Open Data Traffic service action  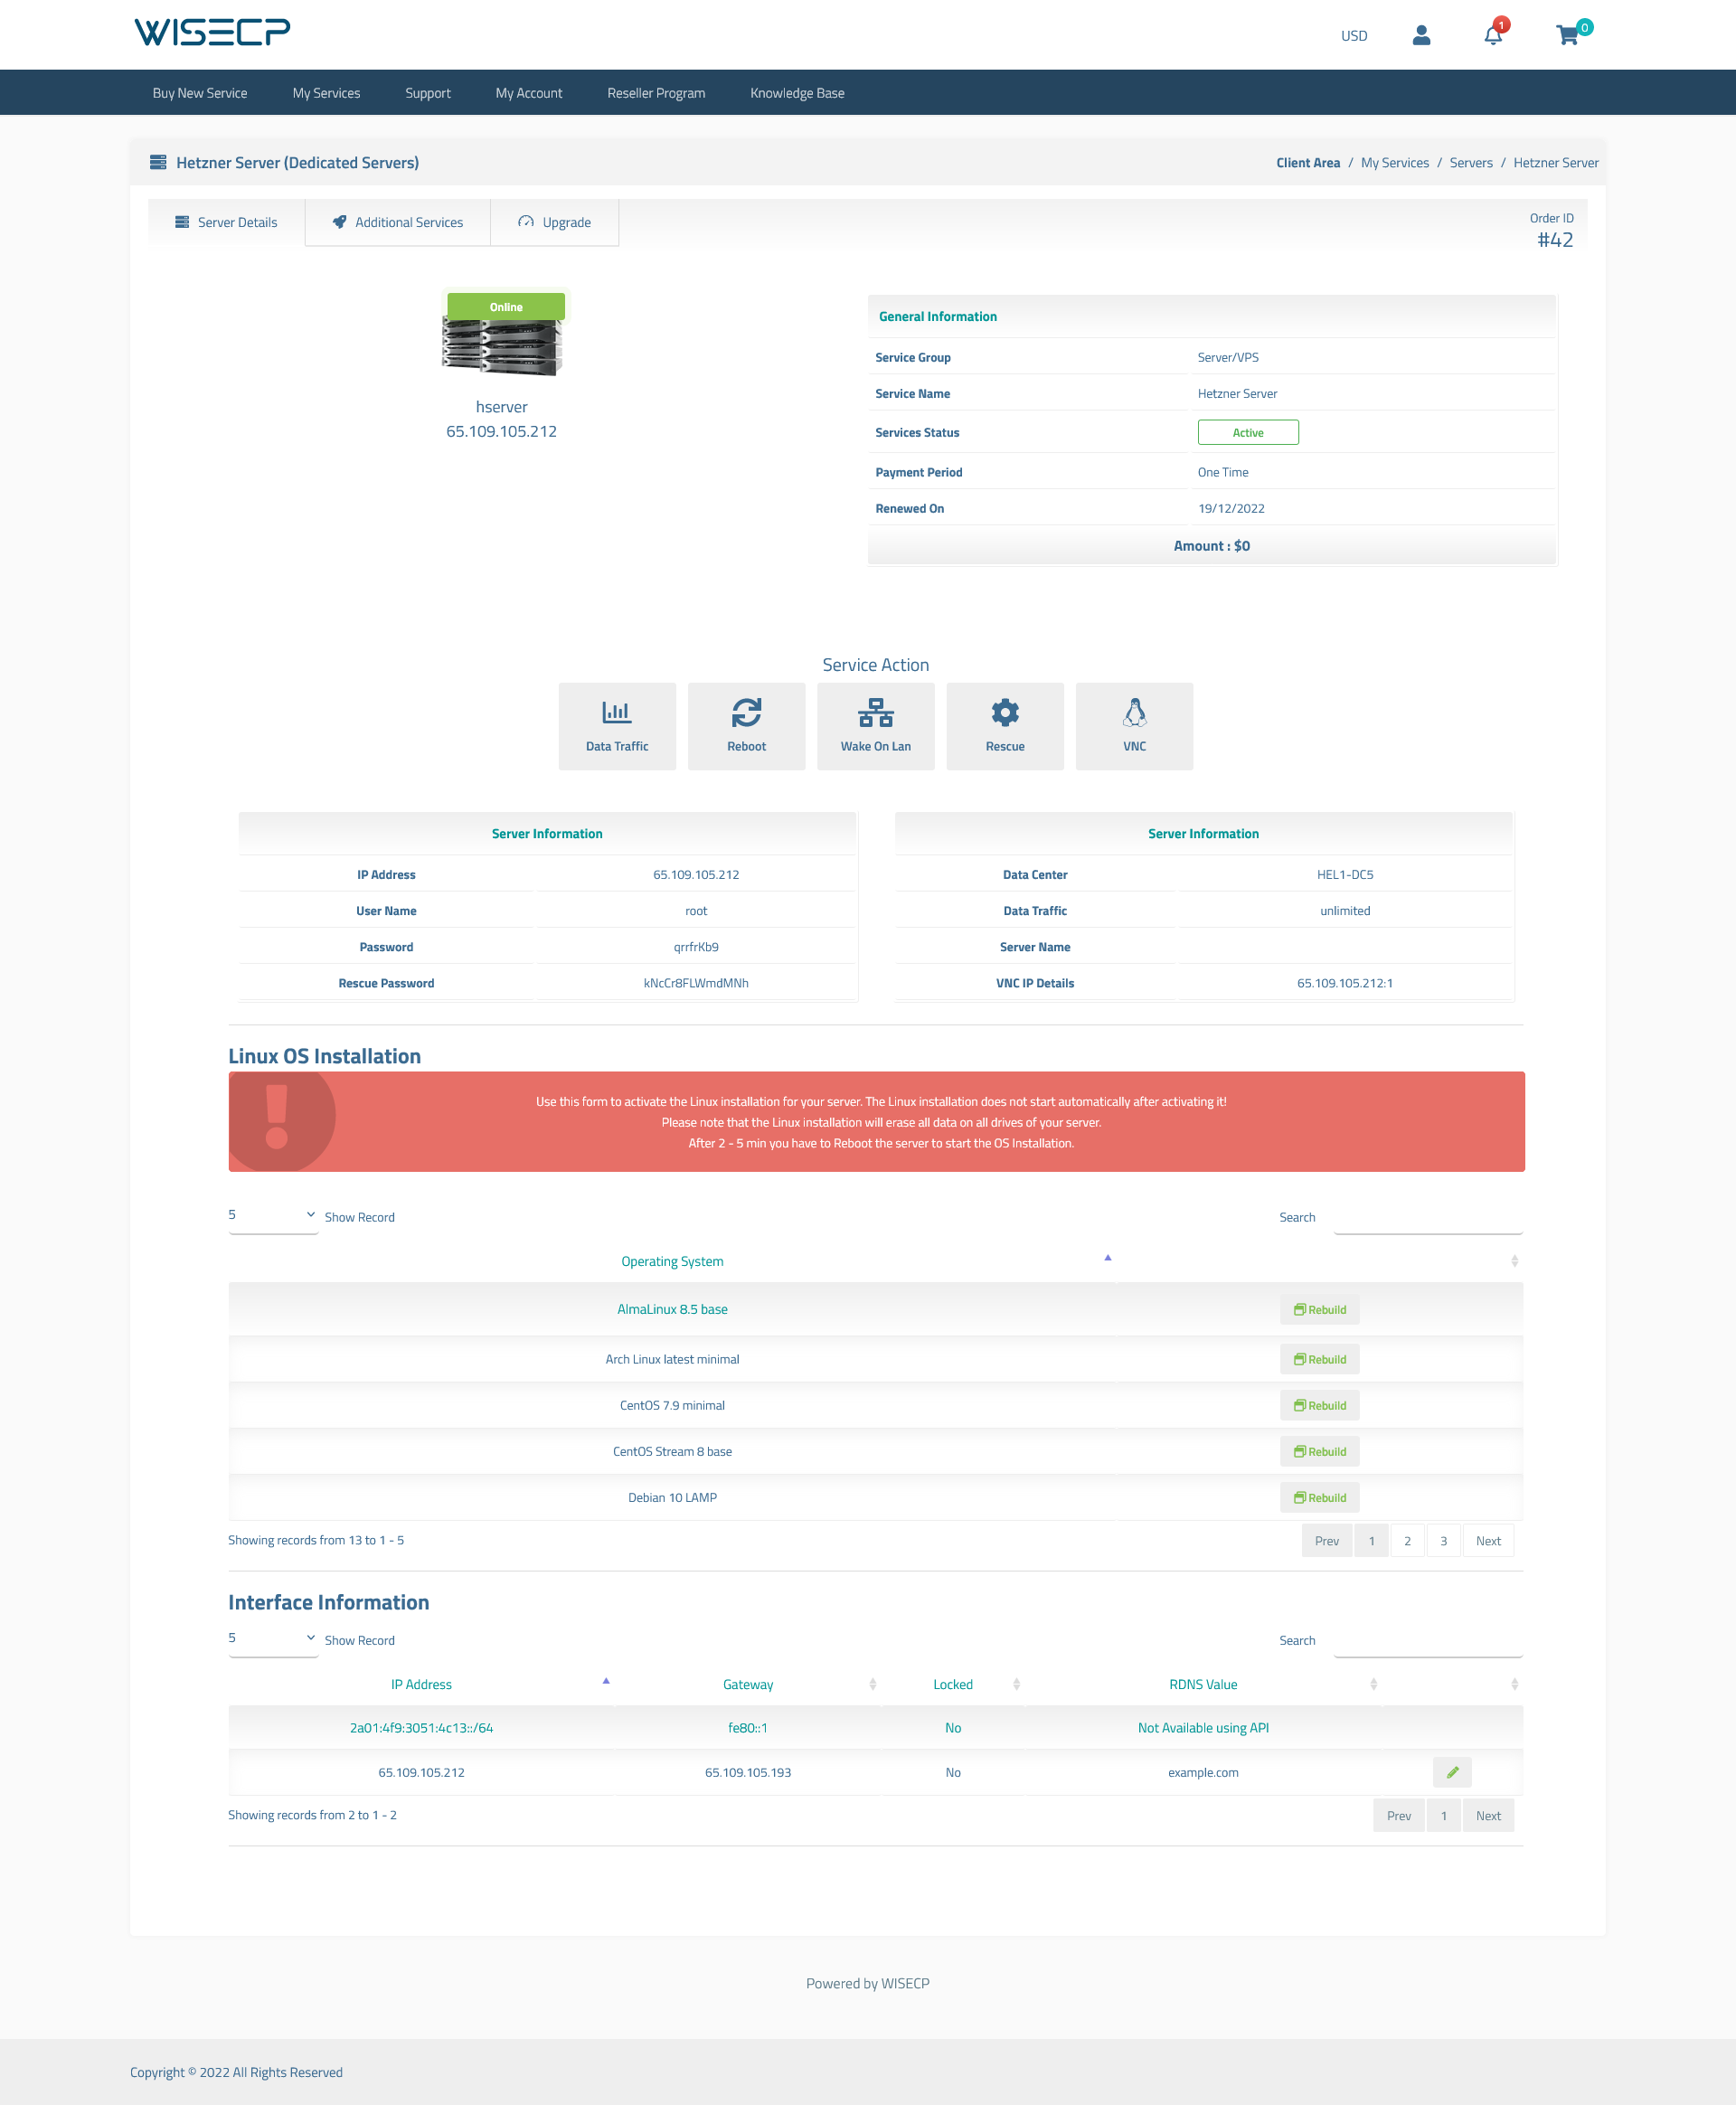pyautogui.click(x=617, y=726)
